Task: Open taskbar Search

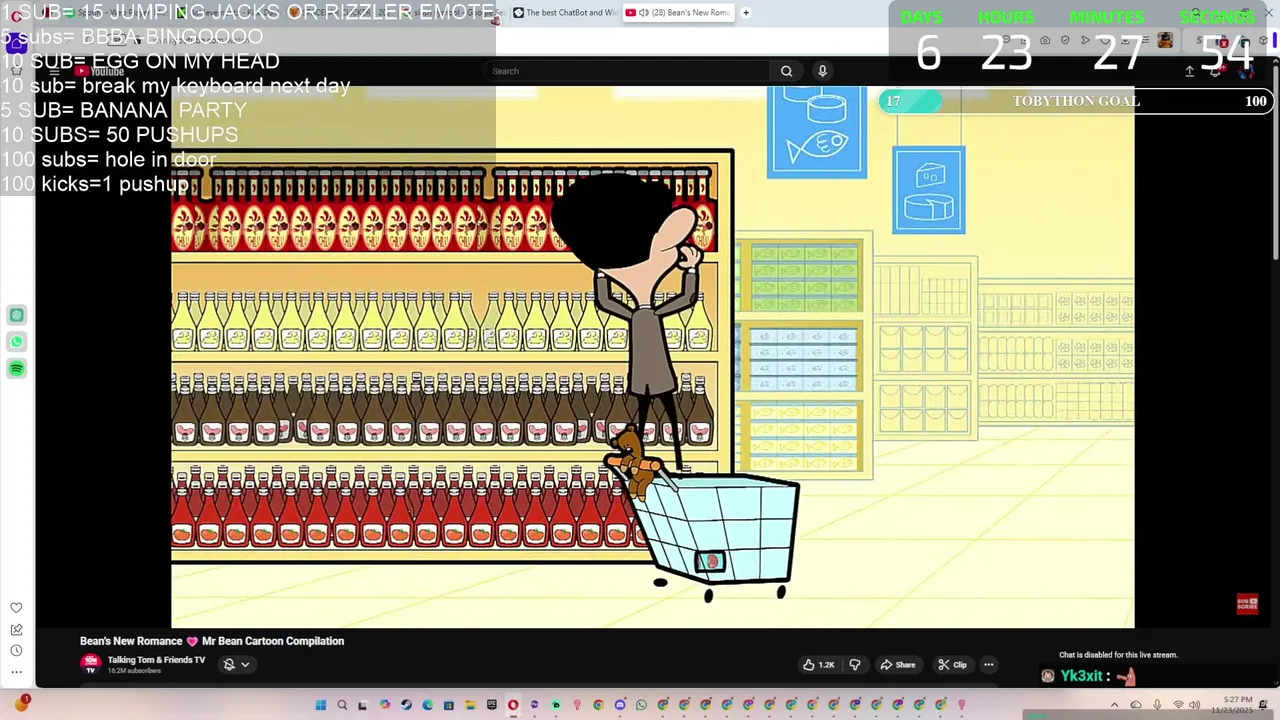Action: tap(342, 705)
